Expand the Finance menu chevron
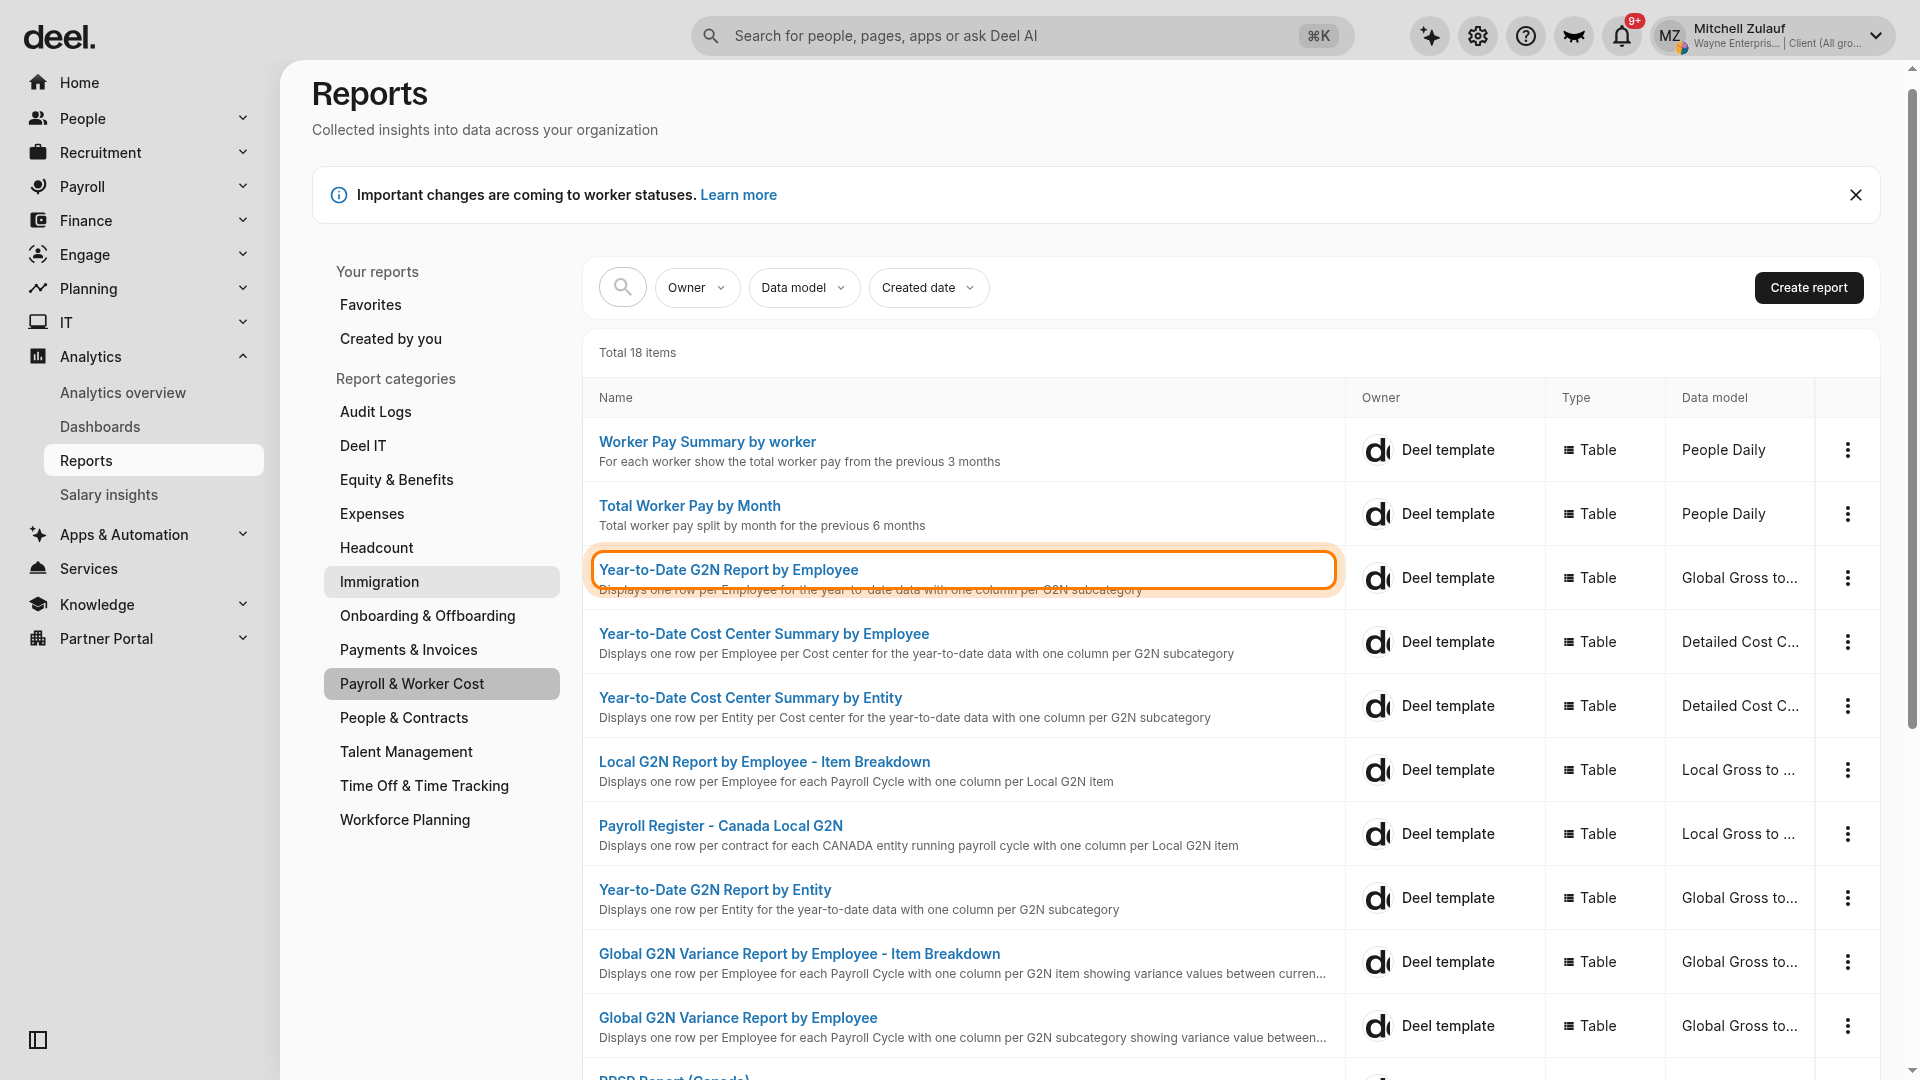 [x=243, y=221]
